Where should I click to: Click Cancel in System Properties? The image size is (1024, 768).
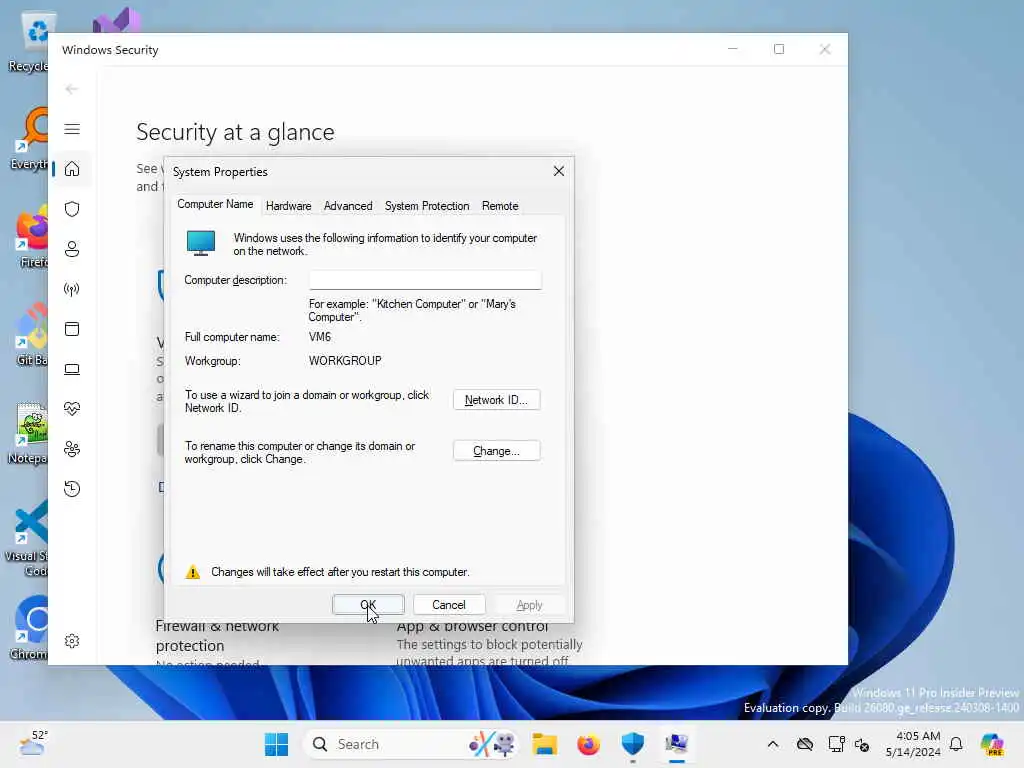pos(449,605)
